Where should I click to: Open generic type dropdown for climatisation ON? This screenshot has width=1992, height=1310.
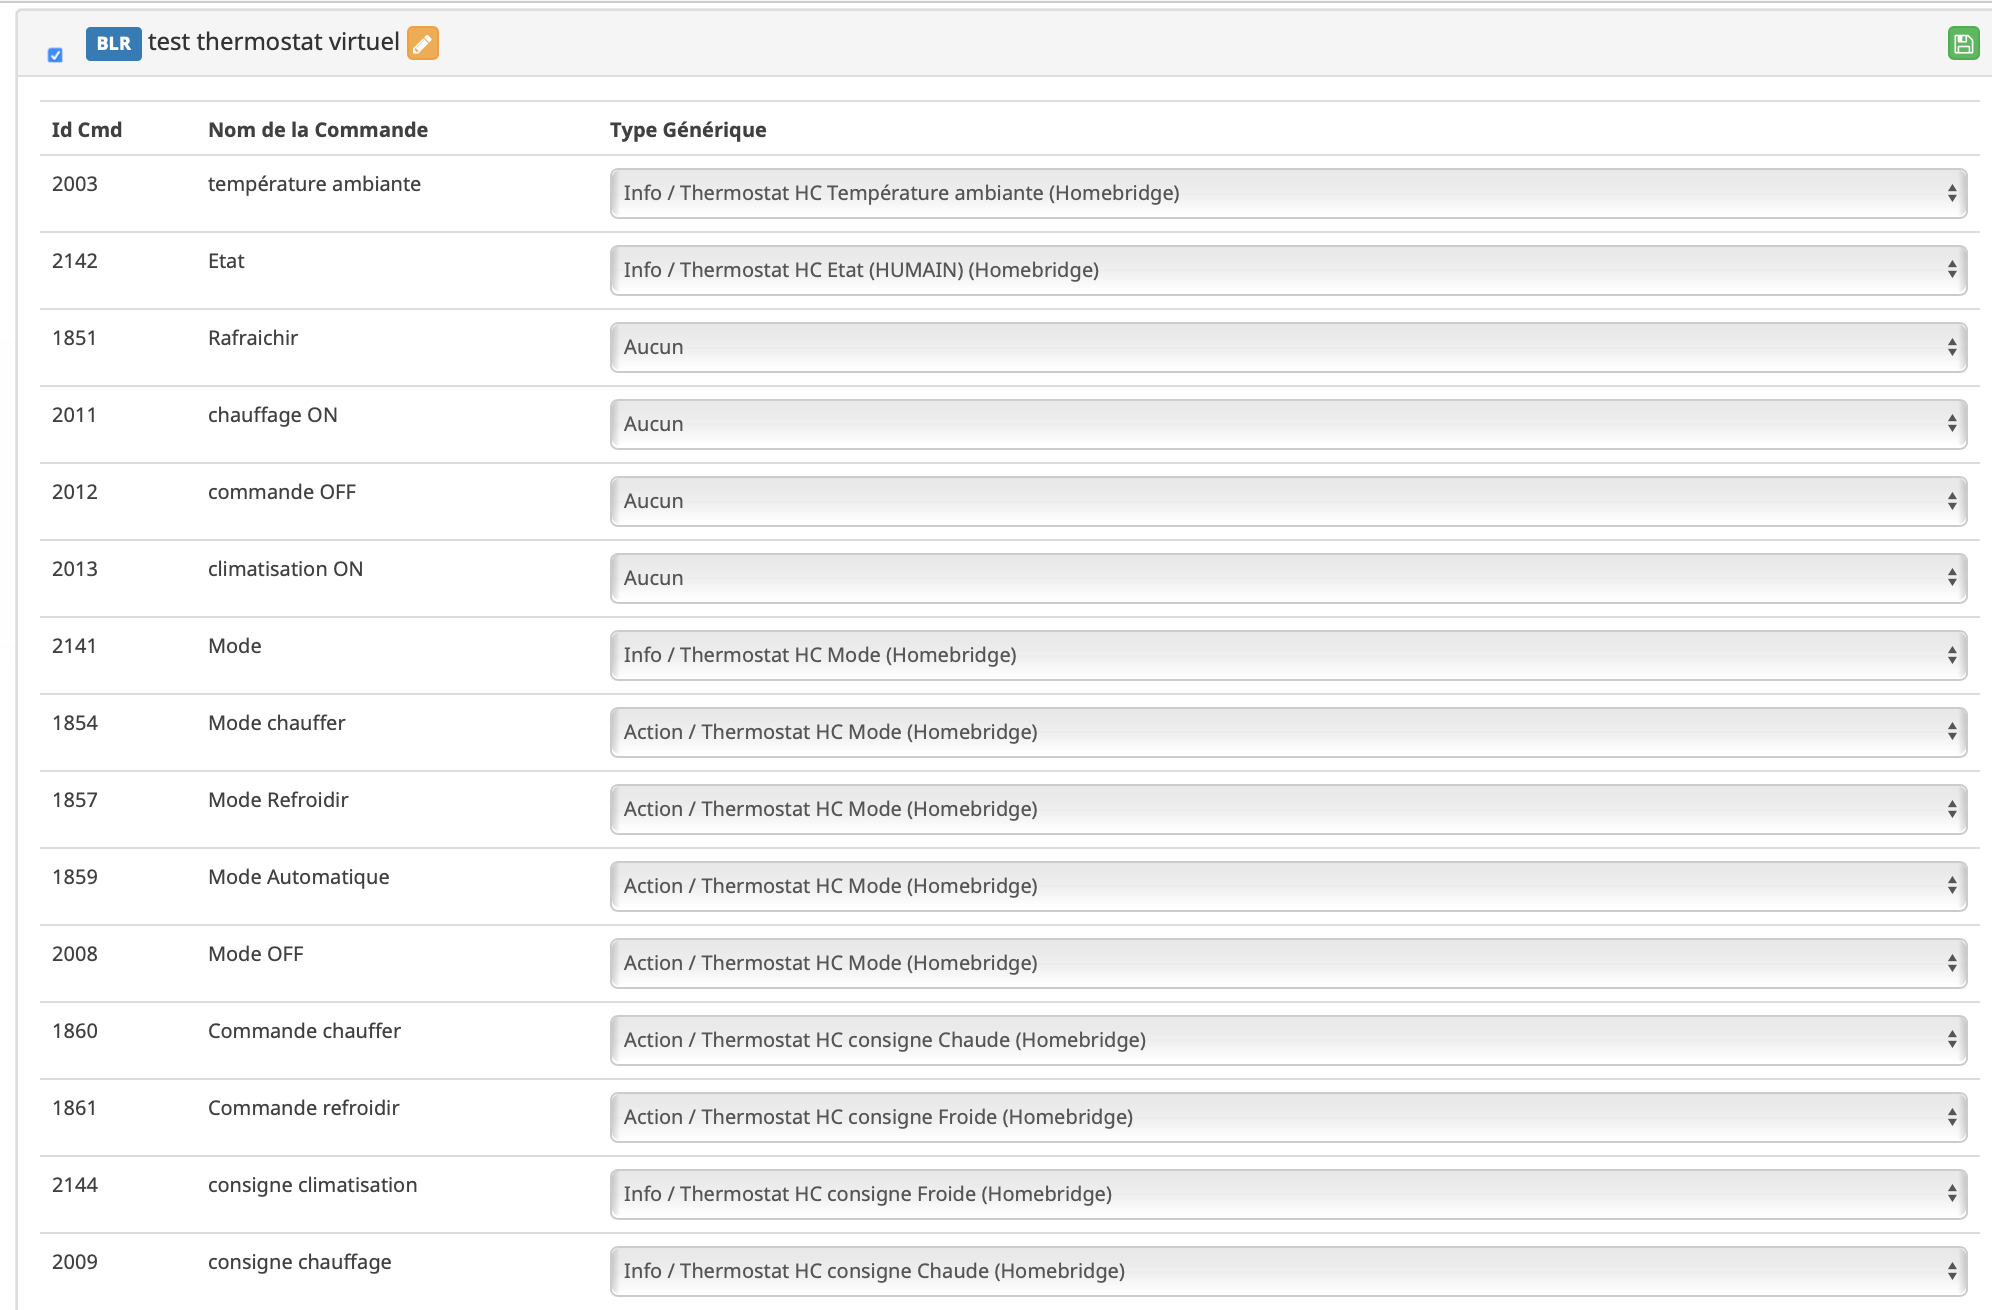coord(1288,578)
